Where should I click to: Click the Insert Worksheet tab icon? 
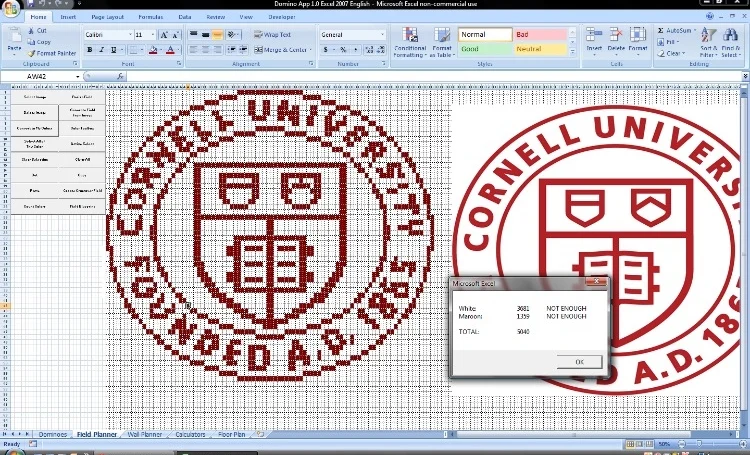[260, 434]
